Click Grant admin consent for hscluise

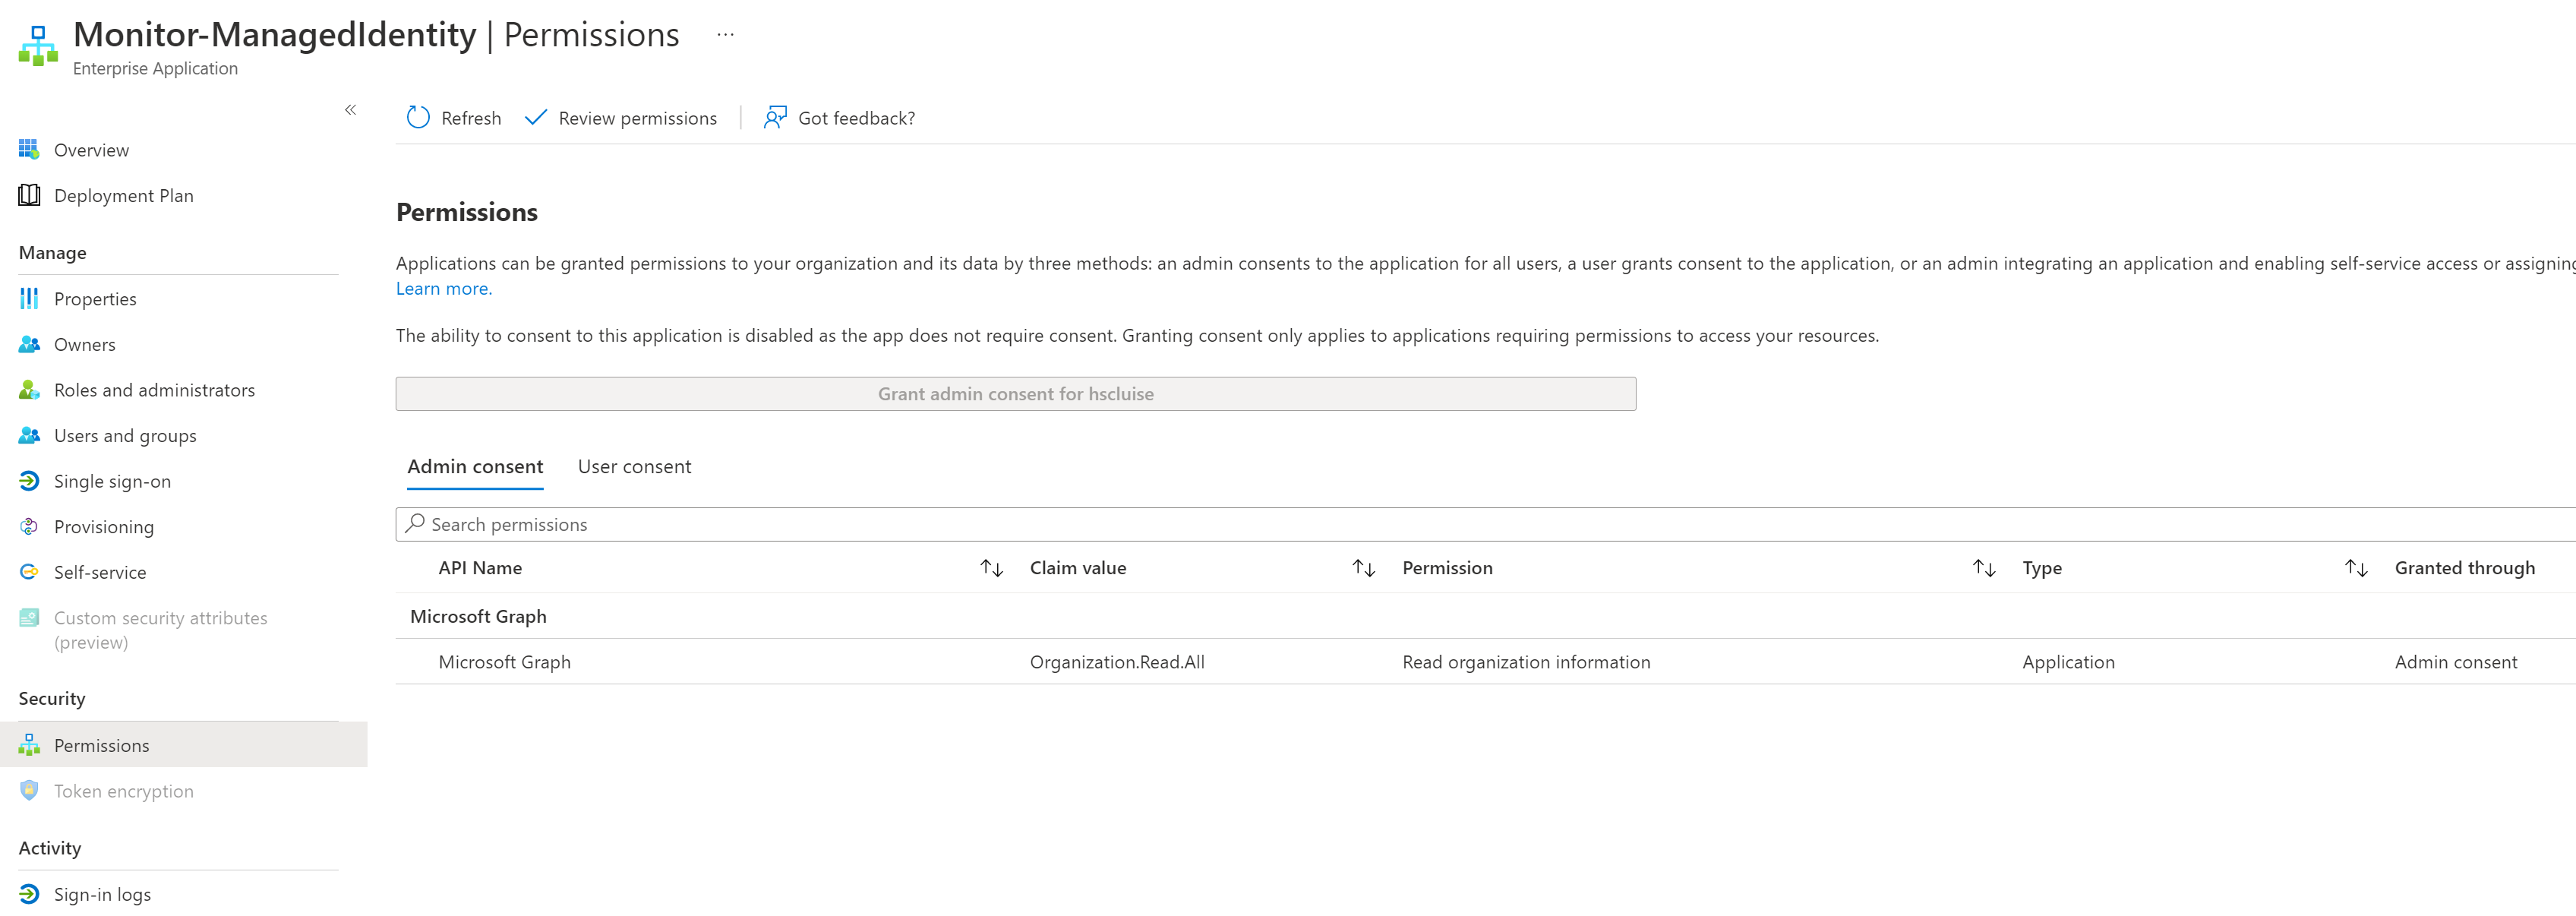[1016, 394]
